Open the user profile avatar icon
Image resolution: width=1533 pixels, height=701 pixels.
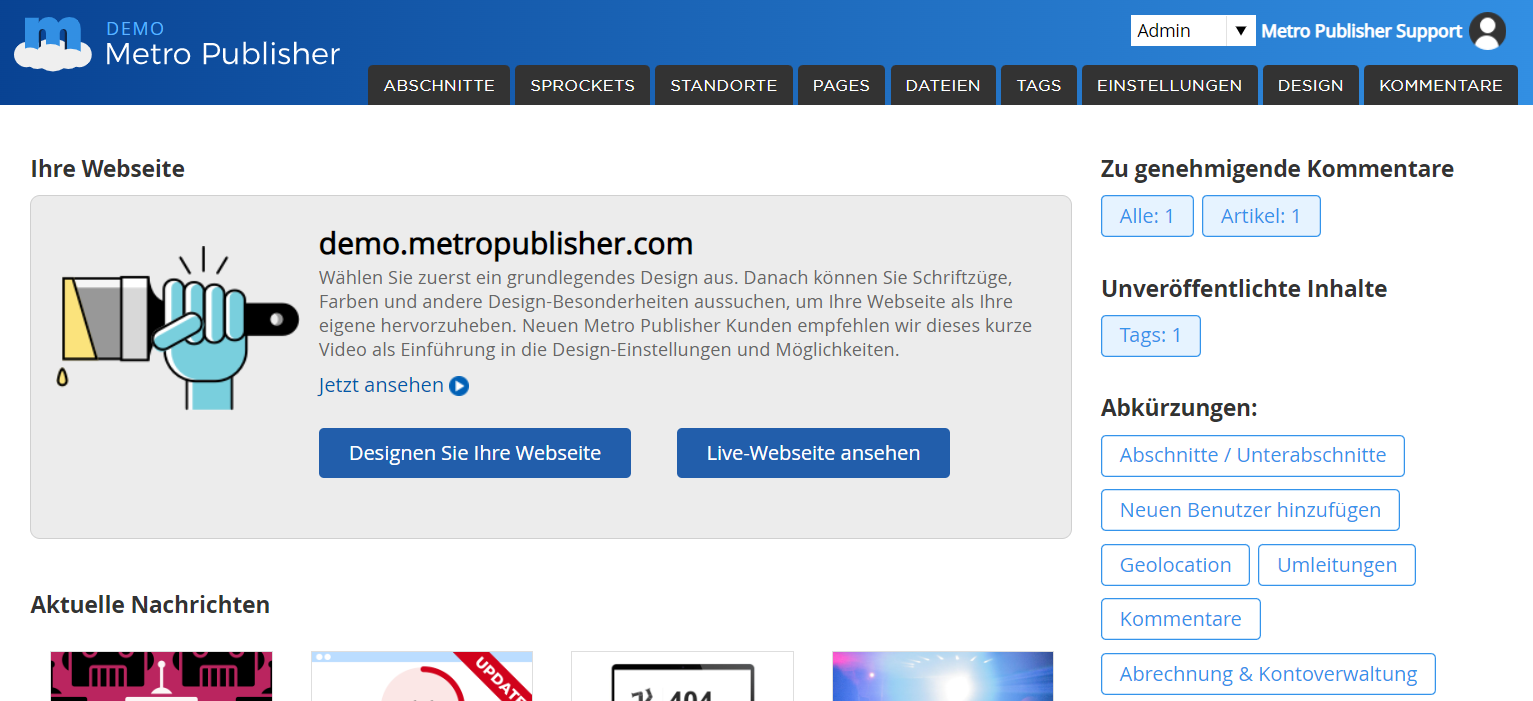click(x=1487, y=31)
